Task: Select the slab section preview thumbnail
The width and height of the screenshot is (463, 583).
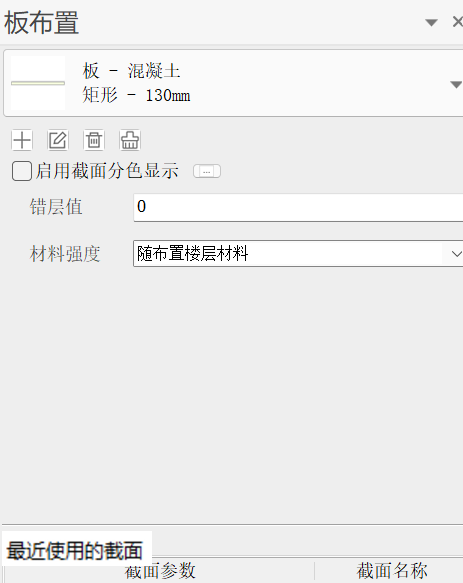Action: coord(38,83)
